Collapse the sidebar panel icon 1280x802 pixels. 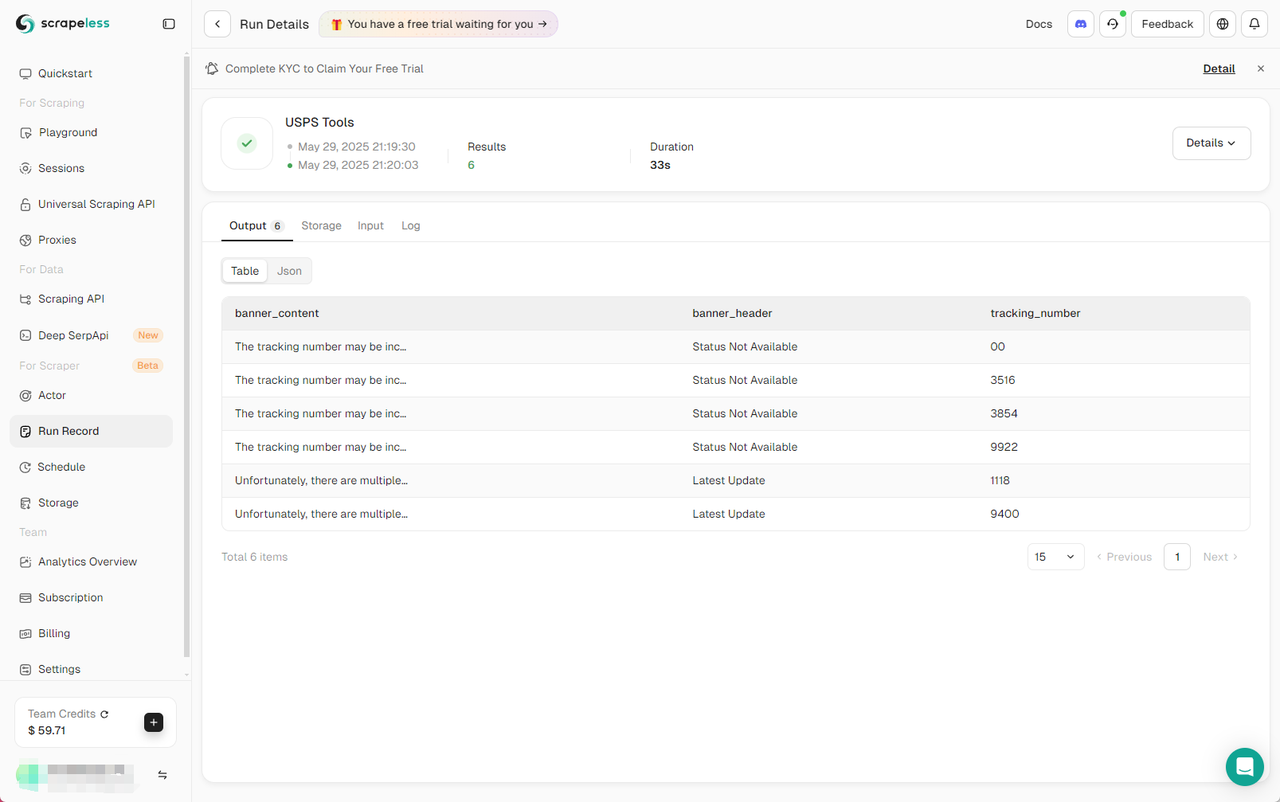click(169, 24)
